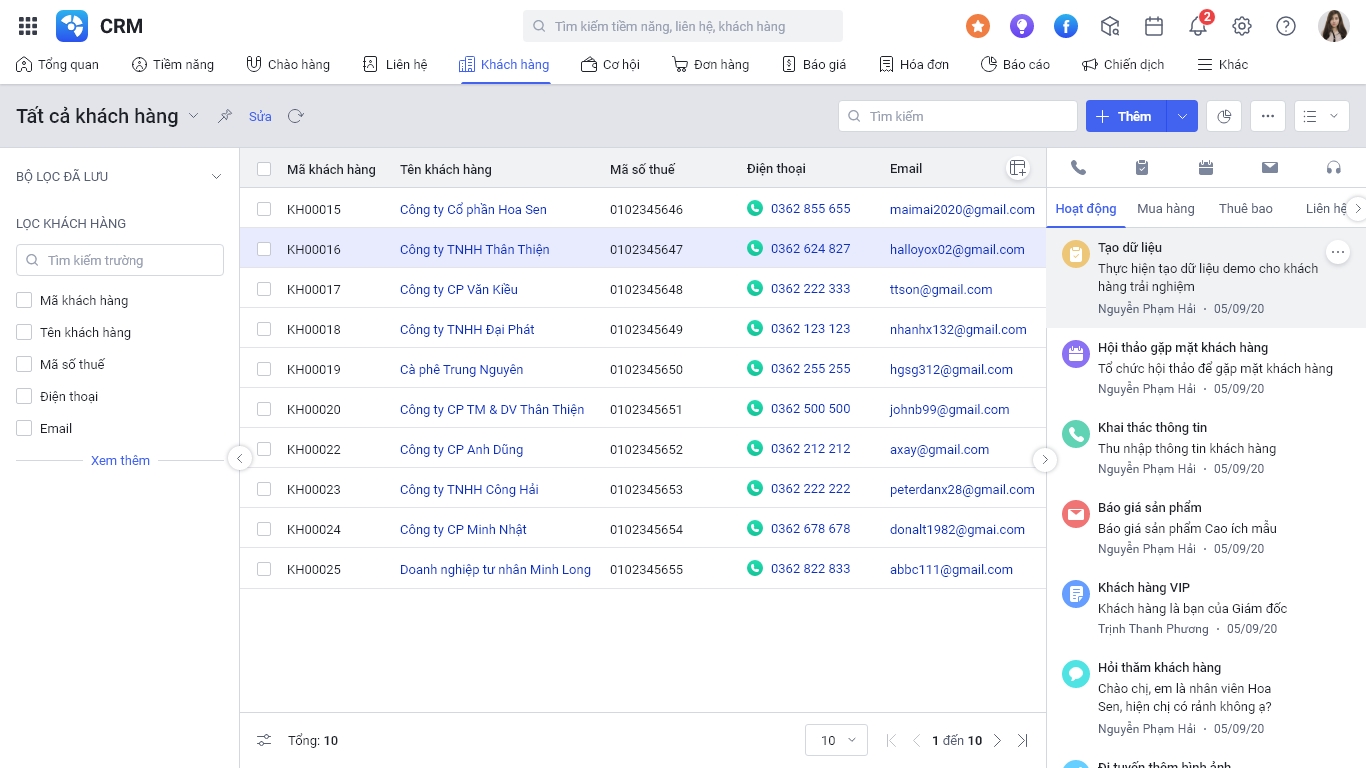Call phone number 0362 500 500
Screen dimensions: 1366x768
[x=810, y=409]
